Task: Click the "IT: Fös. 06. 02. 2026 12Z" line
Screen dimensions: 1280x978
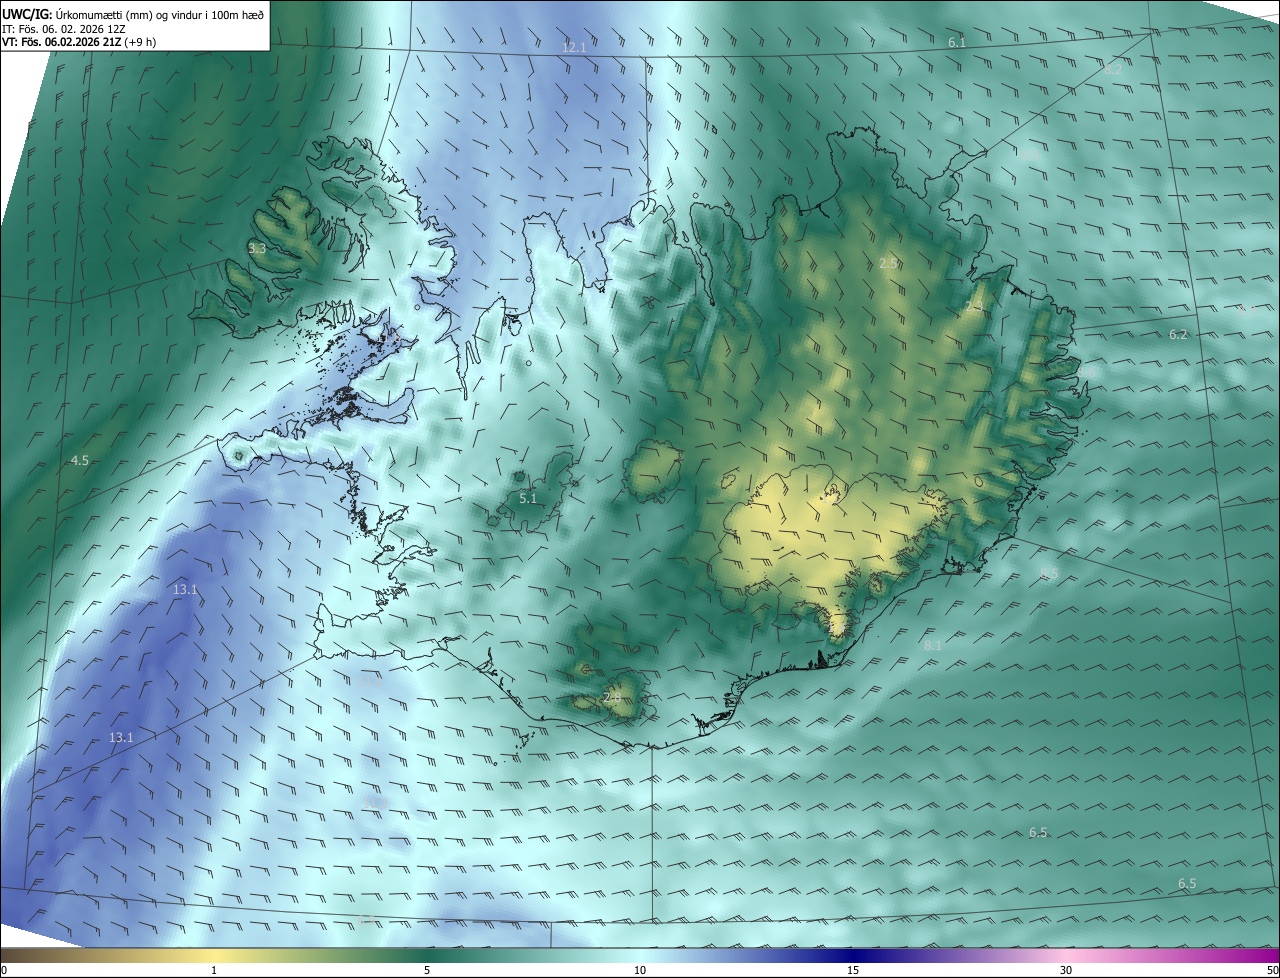Action: [63, 29]
